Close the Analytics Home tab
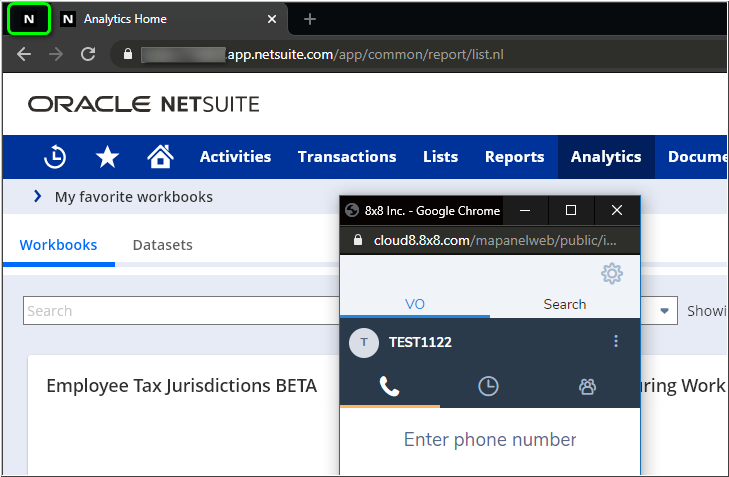The image size is (729, 477). pos(272,19)
